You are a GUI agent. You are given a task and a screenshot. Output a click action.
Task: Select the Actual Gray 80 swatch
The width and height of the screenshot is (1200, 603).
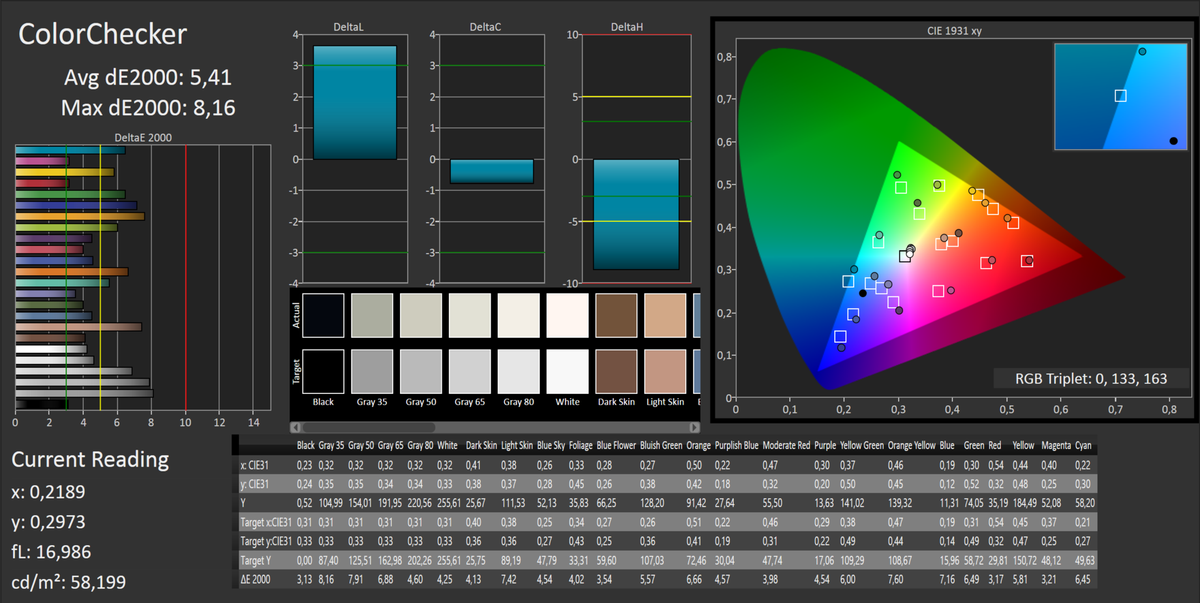pyautogui.click(x=519, y=315)
